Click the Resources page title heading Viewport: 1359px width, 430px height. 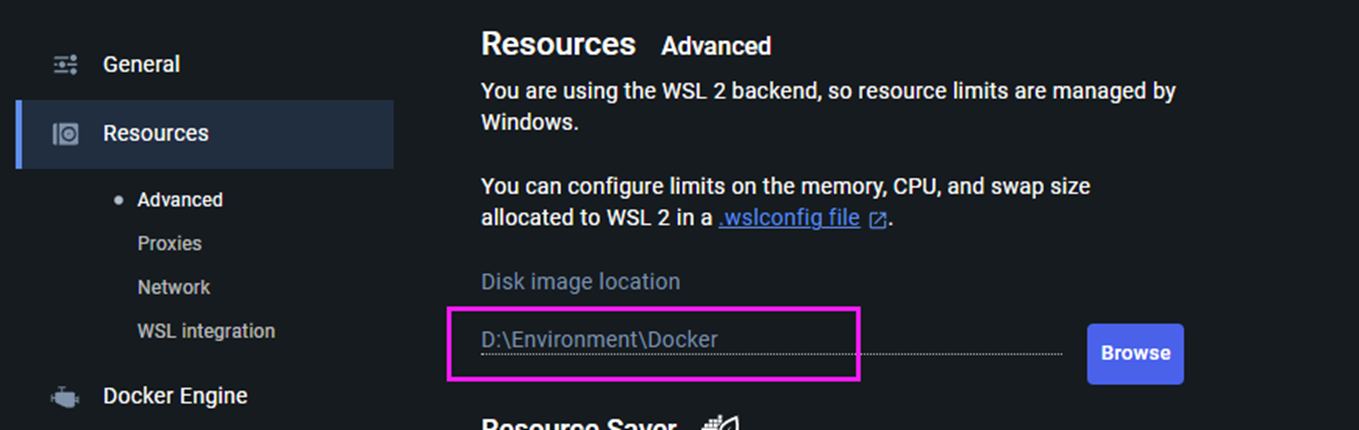(558, 44)
